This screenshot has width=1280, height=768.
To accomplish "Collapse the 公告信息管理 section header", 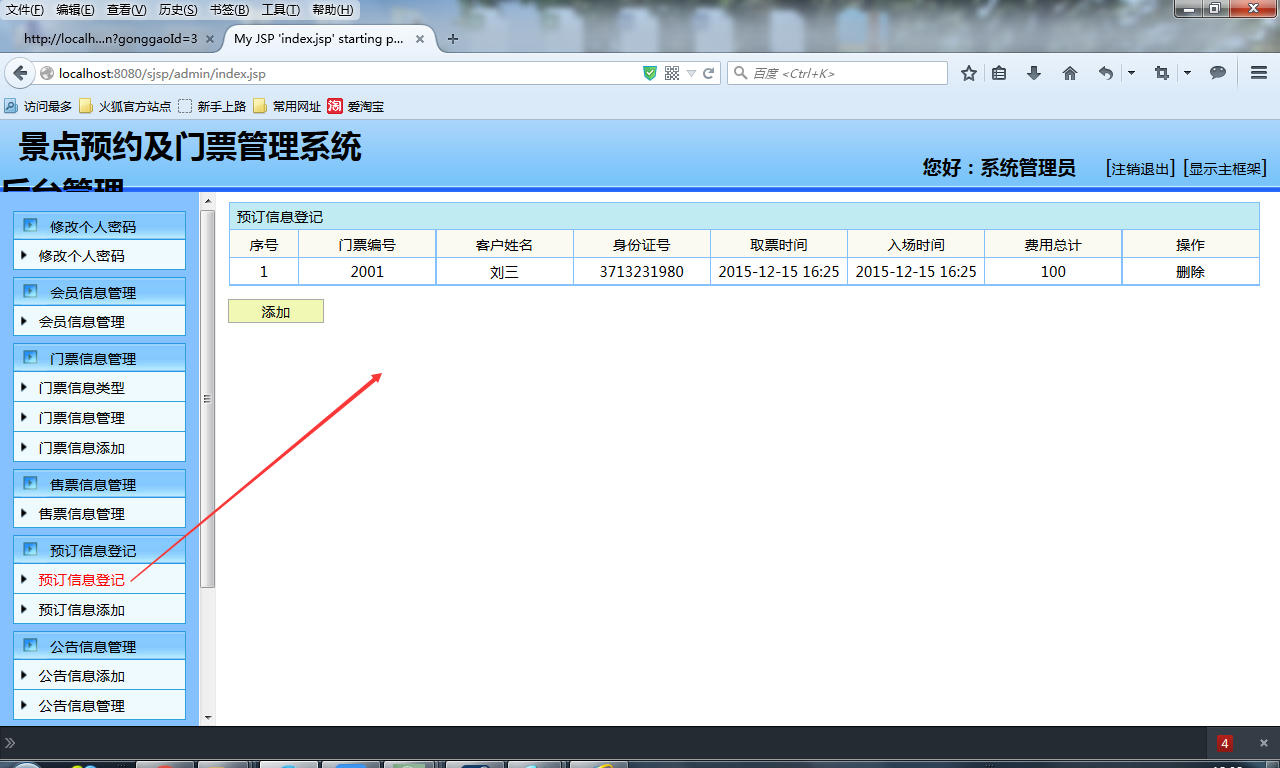I will click(99, 647).
